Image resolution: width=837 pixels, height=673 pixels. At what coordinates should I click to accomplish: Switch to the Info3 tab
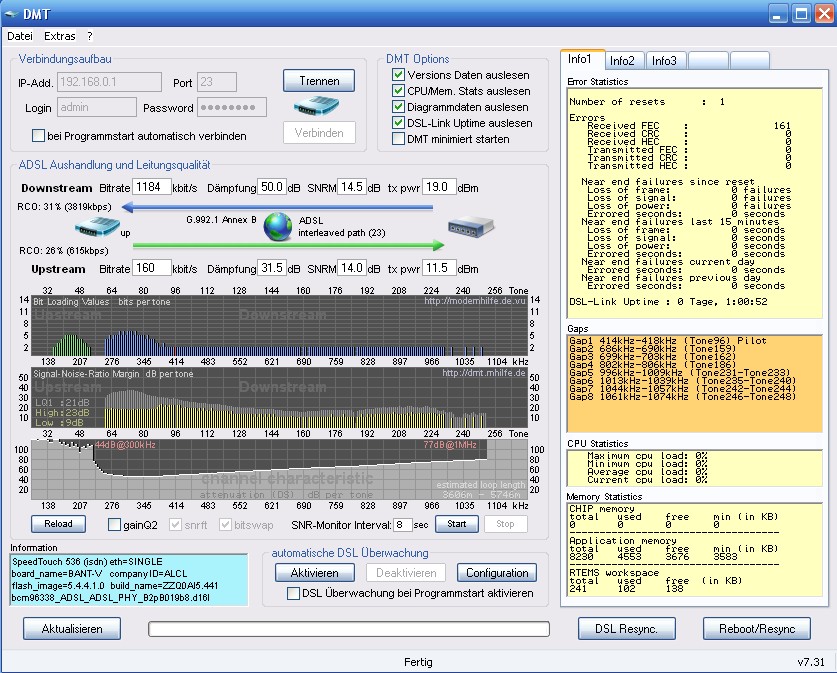[x=665, y=61]
